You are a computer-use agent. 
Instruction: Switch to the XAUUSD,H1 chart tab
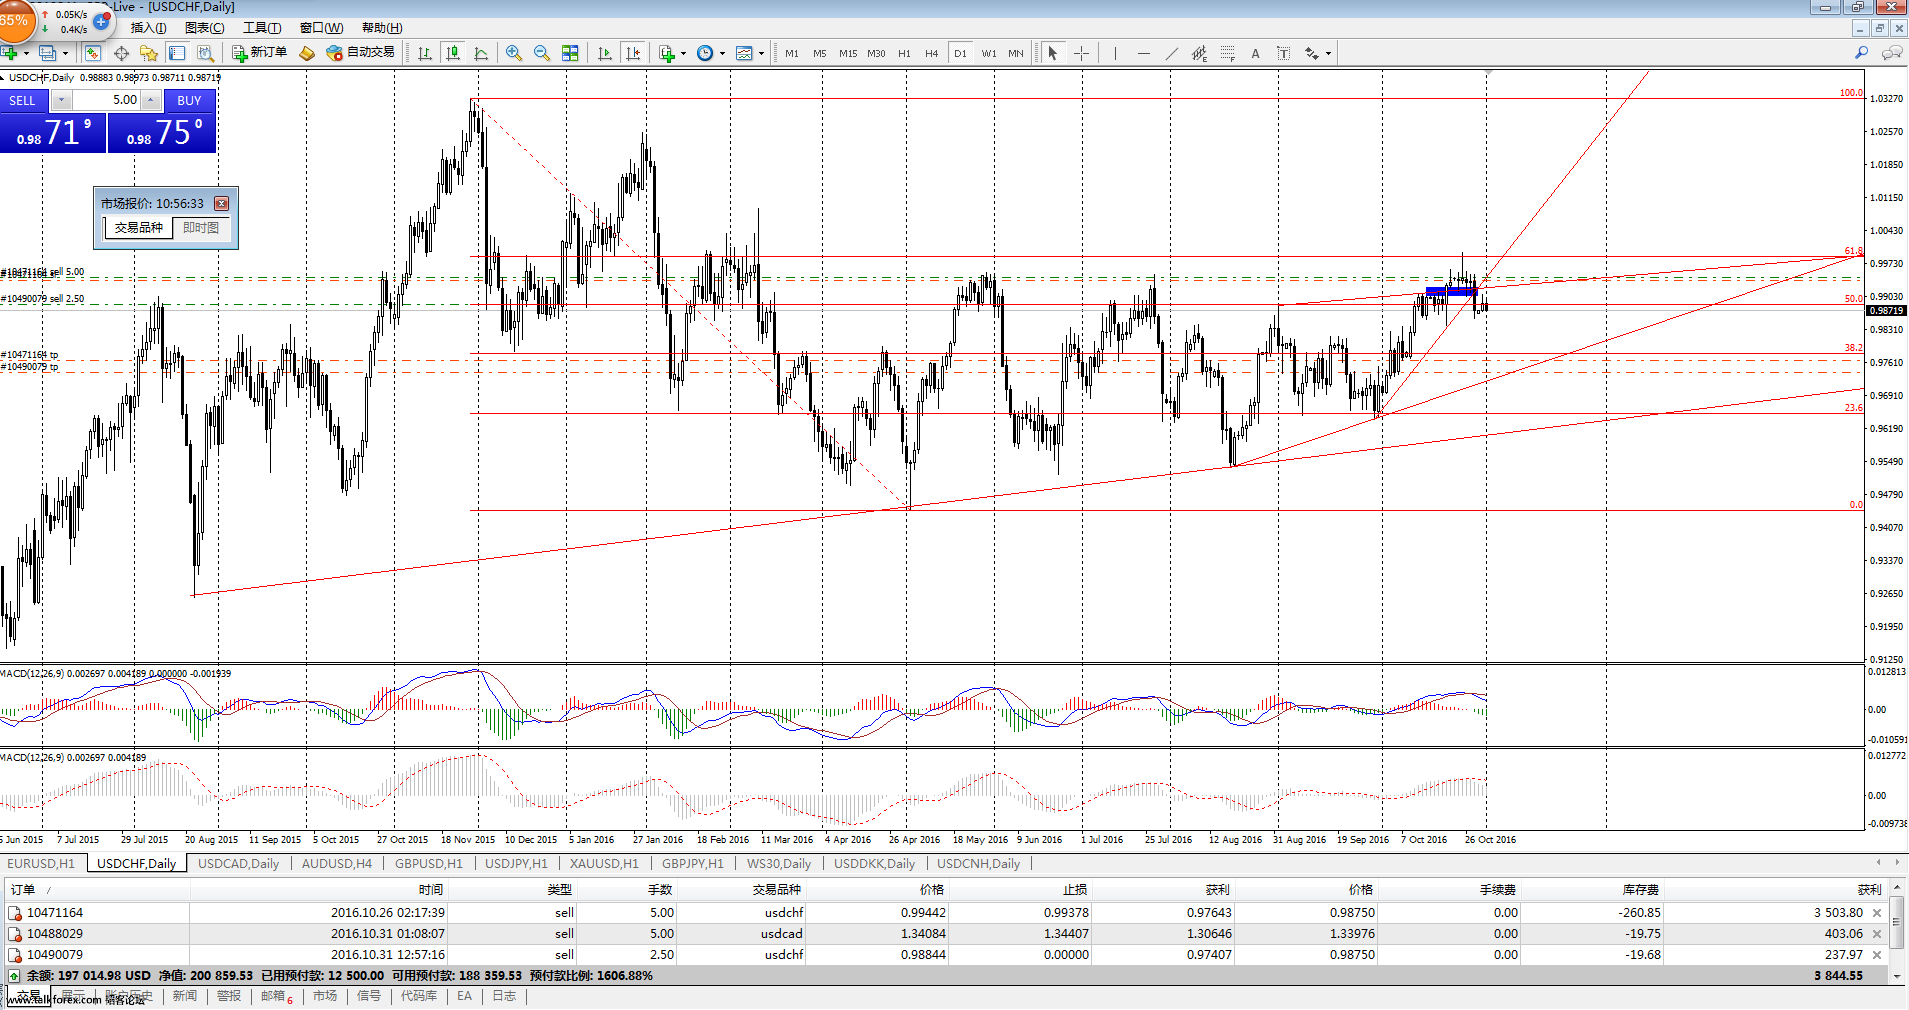point(604,863)
